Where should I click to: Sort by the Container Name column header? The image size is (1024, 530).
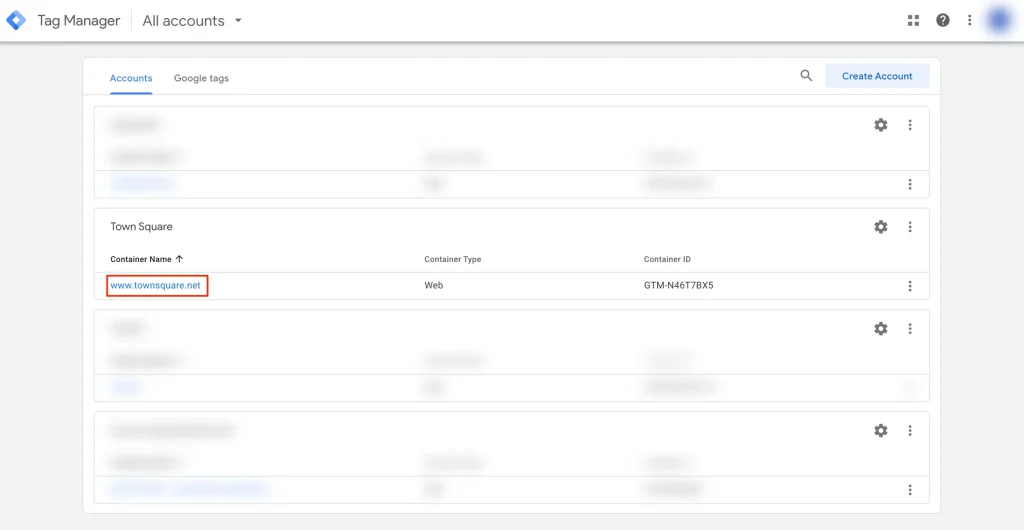pyautogui.click(x=147, y=259)
